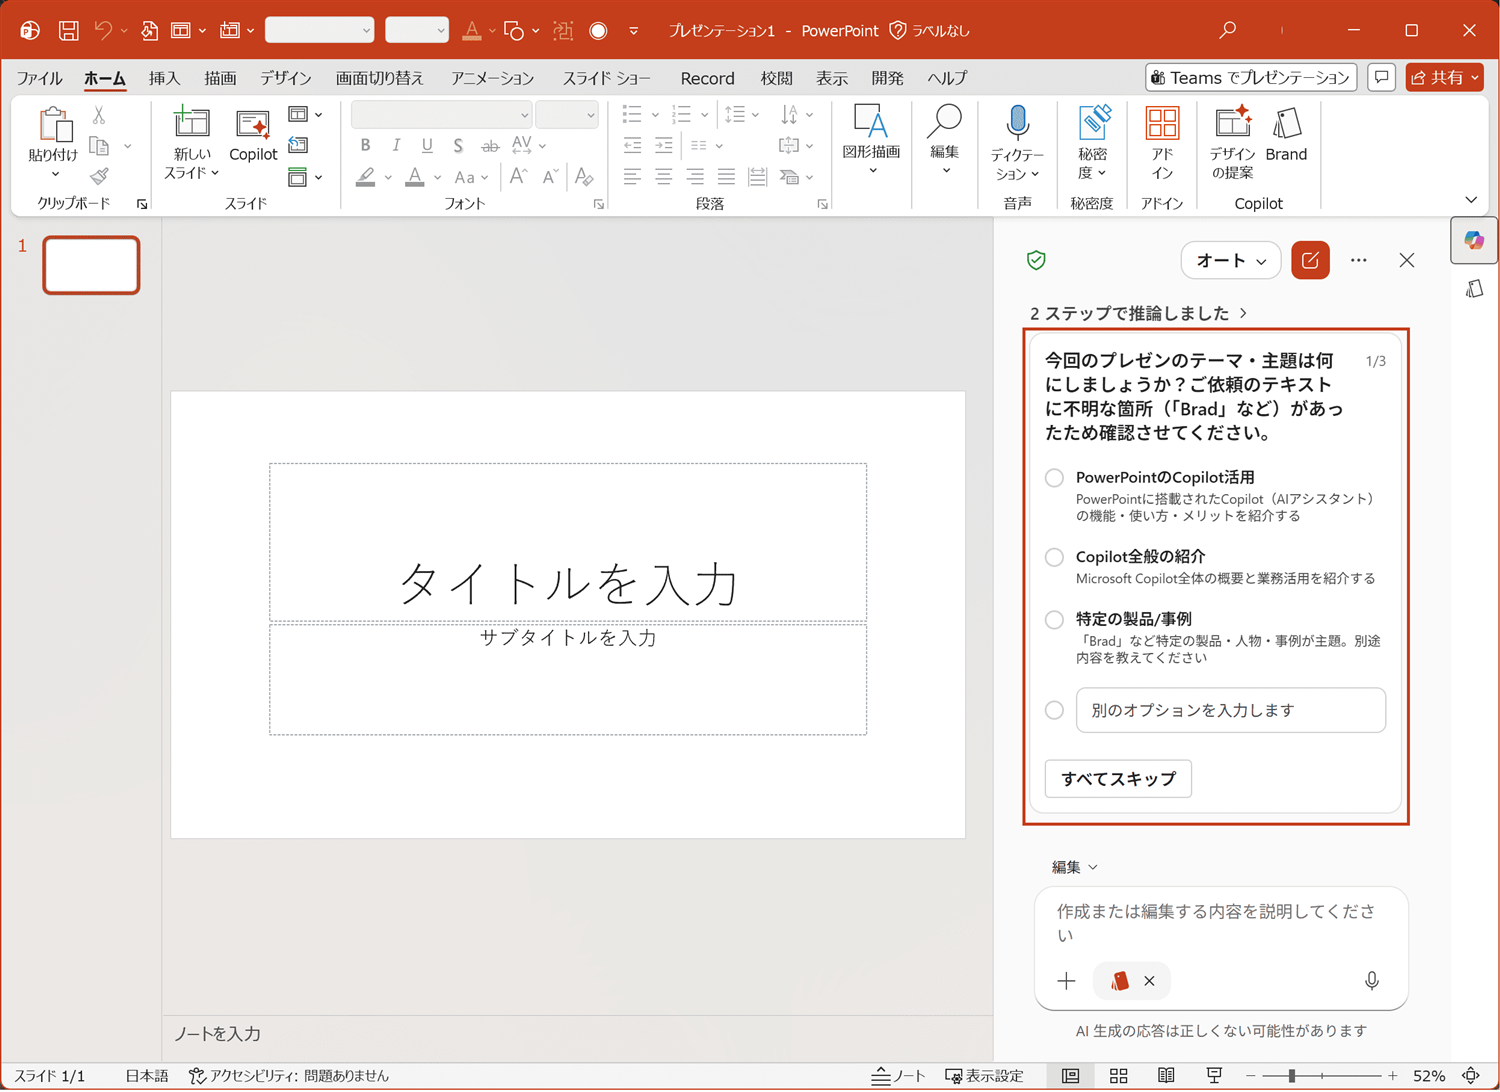Toggle text shadow S button
The height and width of the screenshot is (1092, 1500).
458,146
